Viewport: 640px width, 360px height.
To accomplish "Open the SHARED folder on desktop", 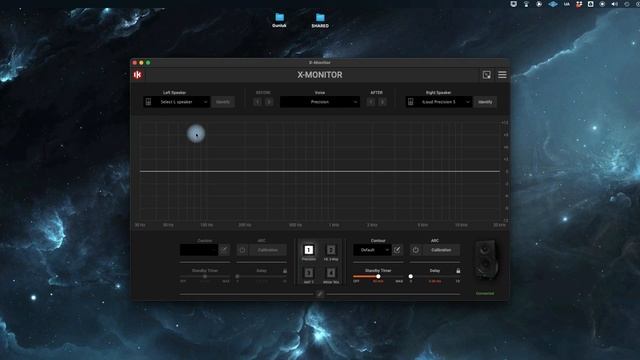I will (320, 20).
